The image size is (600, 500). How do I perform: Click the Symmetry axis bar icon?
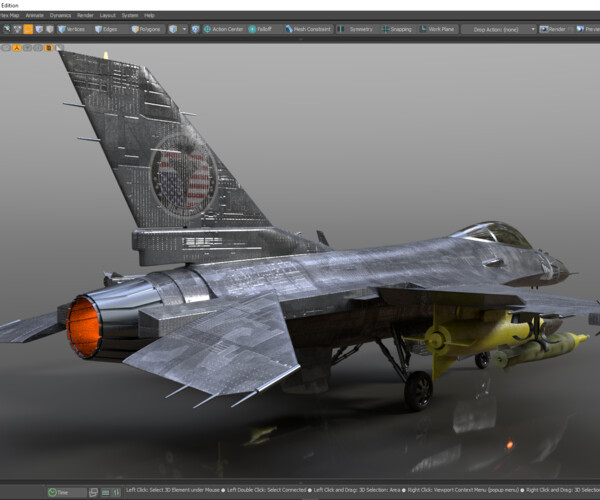[x=341, y=29]
